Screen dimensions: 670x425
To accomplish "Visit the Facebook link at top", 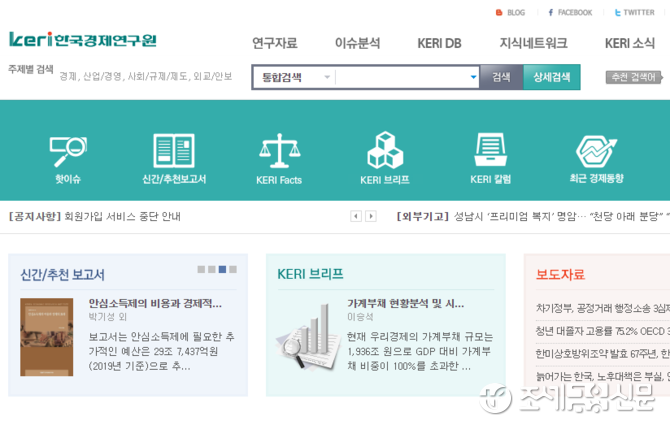I will click(551, 13).
